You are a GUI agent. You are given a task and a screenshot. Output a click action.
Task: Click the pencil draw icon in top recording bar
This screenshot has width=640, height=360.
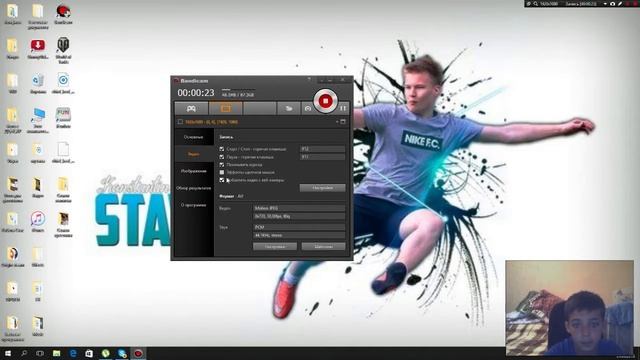click(620, 4)
